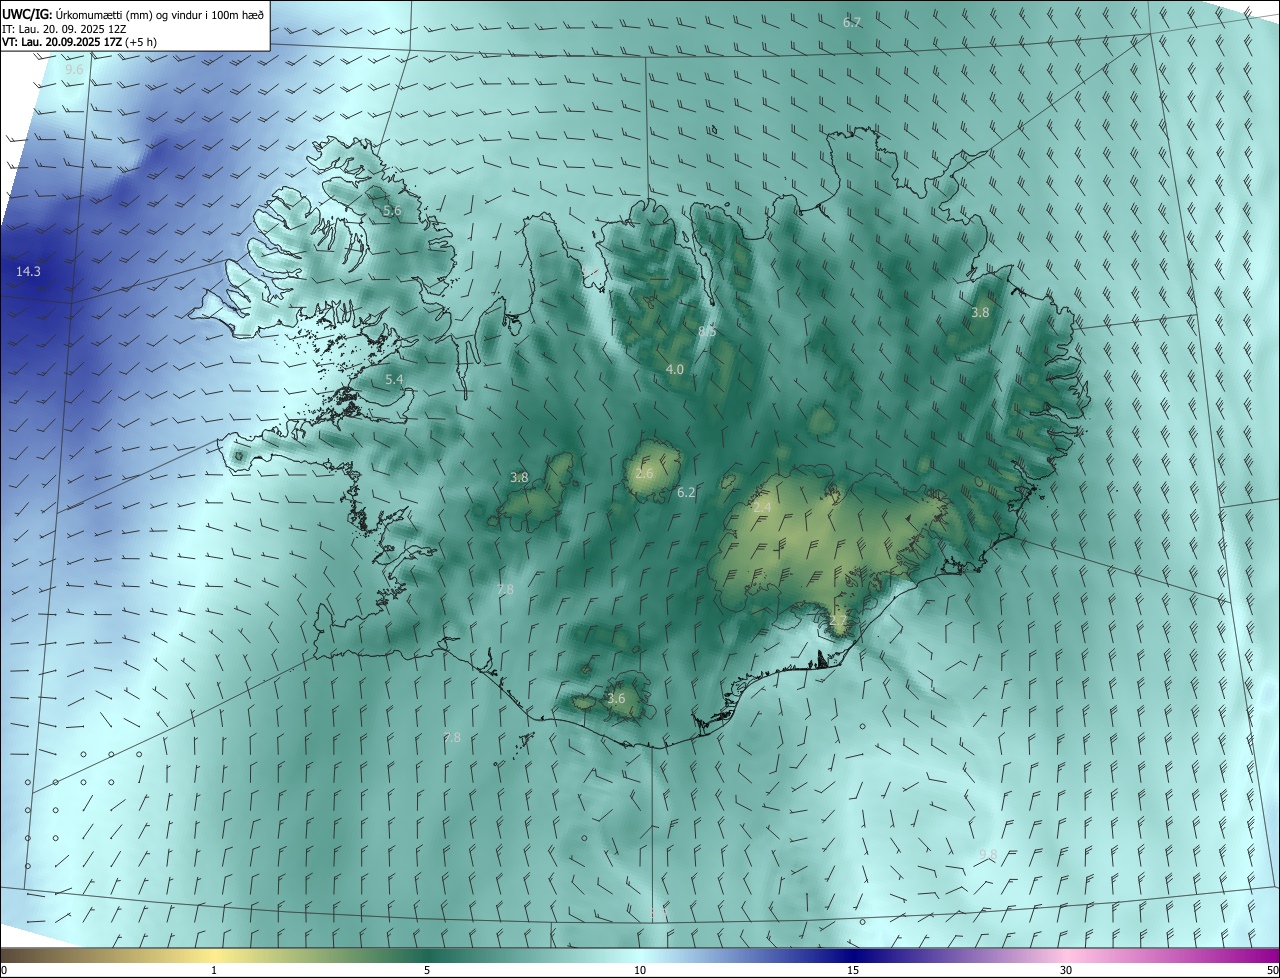Click the 9.8 value label
The width and height of the screenshot is (1280, 978).
(x=988, y=854)
